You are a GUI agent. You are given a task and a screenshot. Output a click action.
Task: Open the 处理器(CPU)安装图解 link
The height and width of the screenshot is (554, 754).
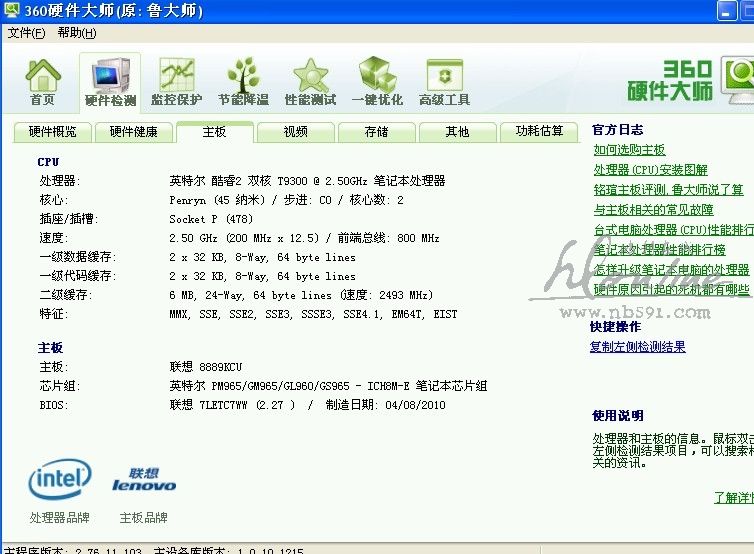(651, 170)
